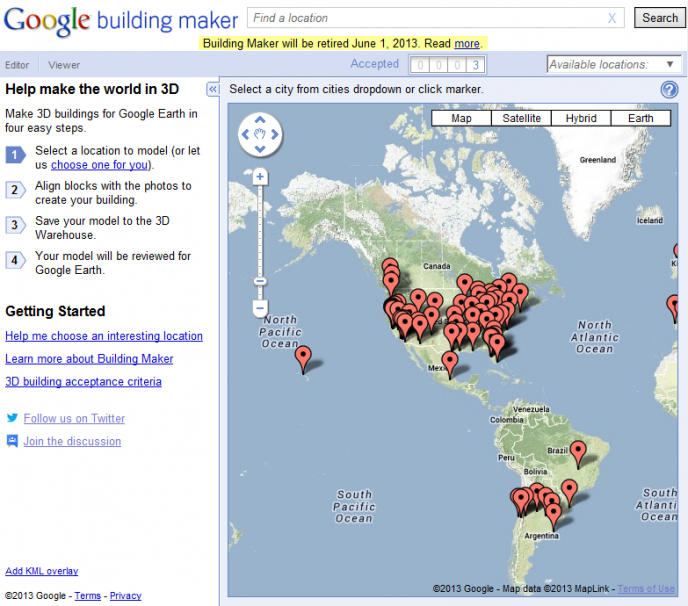The height and width of the screenshot is (606, 688).
Task: Click 'Join the discussion' link
Action: pyautogui.click(x=72, y=441)
